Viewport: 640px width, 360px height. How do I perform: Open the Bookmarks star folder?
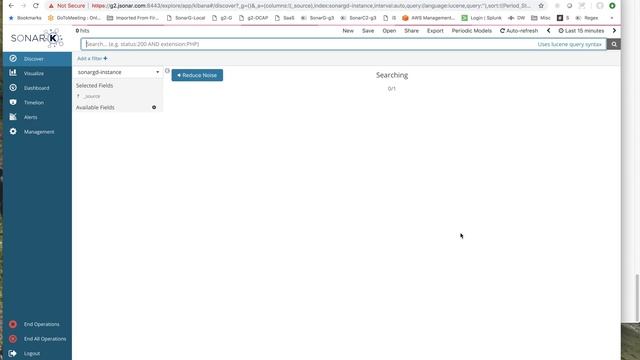pyautogui.click(x=25, y=18)
